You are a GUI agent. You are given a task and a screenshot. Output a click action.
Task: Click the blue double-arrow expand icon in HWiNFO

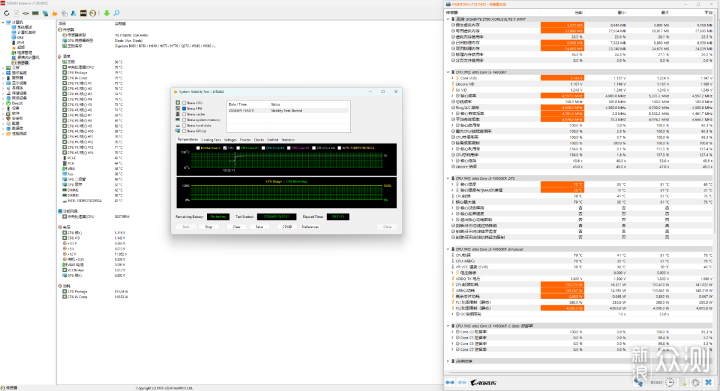click(450, 382)
